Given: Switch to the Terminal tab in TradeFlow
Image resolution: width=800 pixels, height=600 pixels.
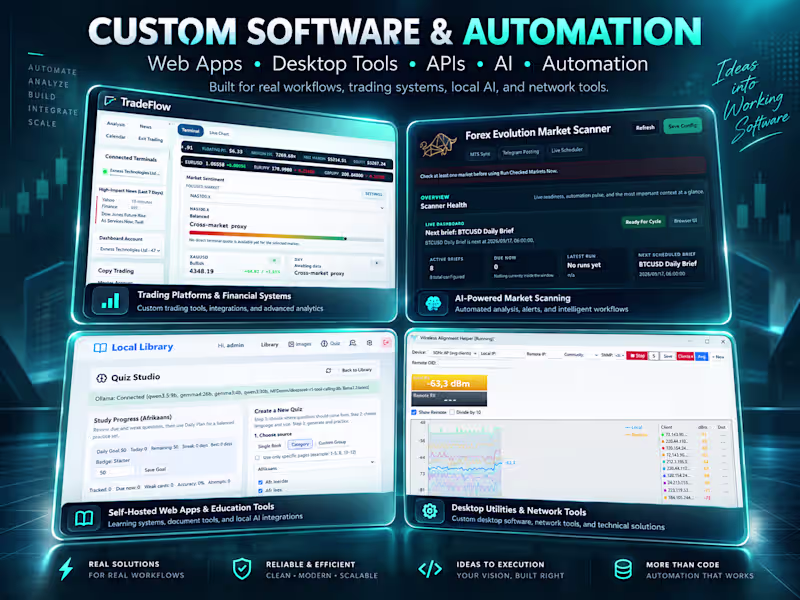Looking at the screenshot, I should pyautogui.click(x=190, y=131).
